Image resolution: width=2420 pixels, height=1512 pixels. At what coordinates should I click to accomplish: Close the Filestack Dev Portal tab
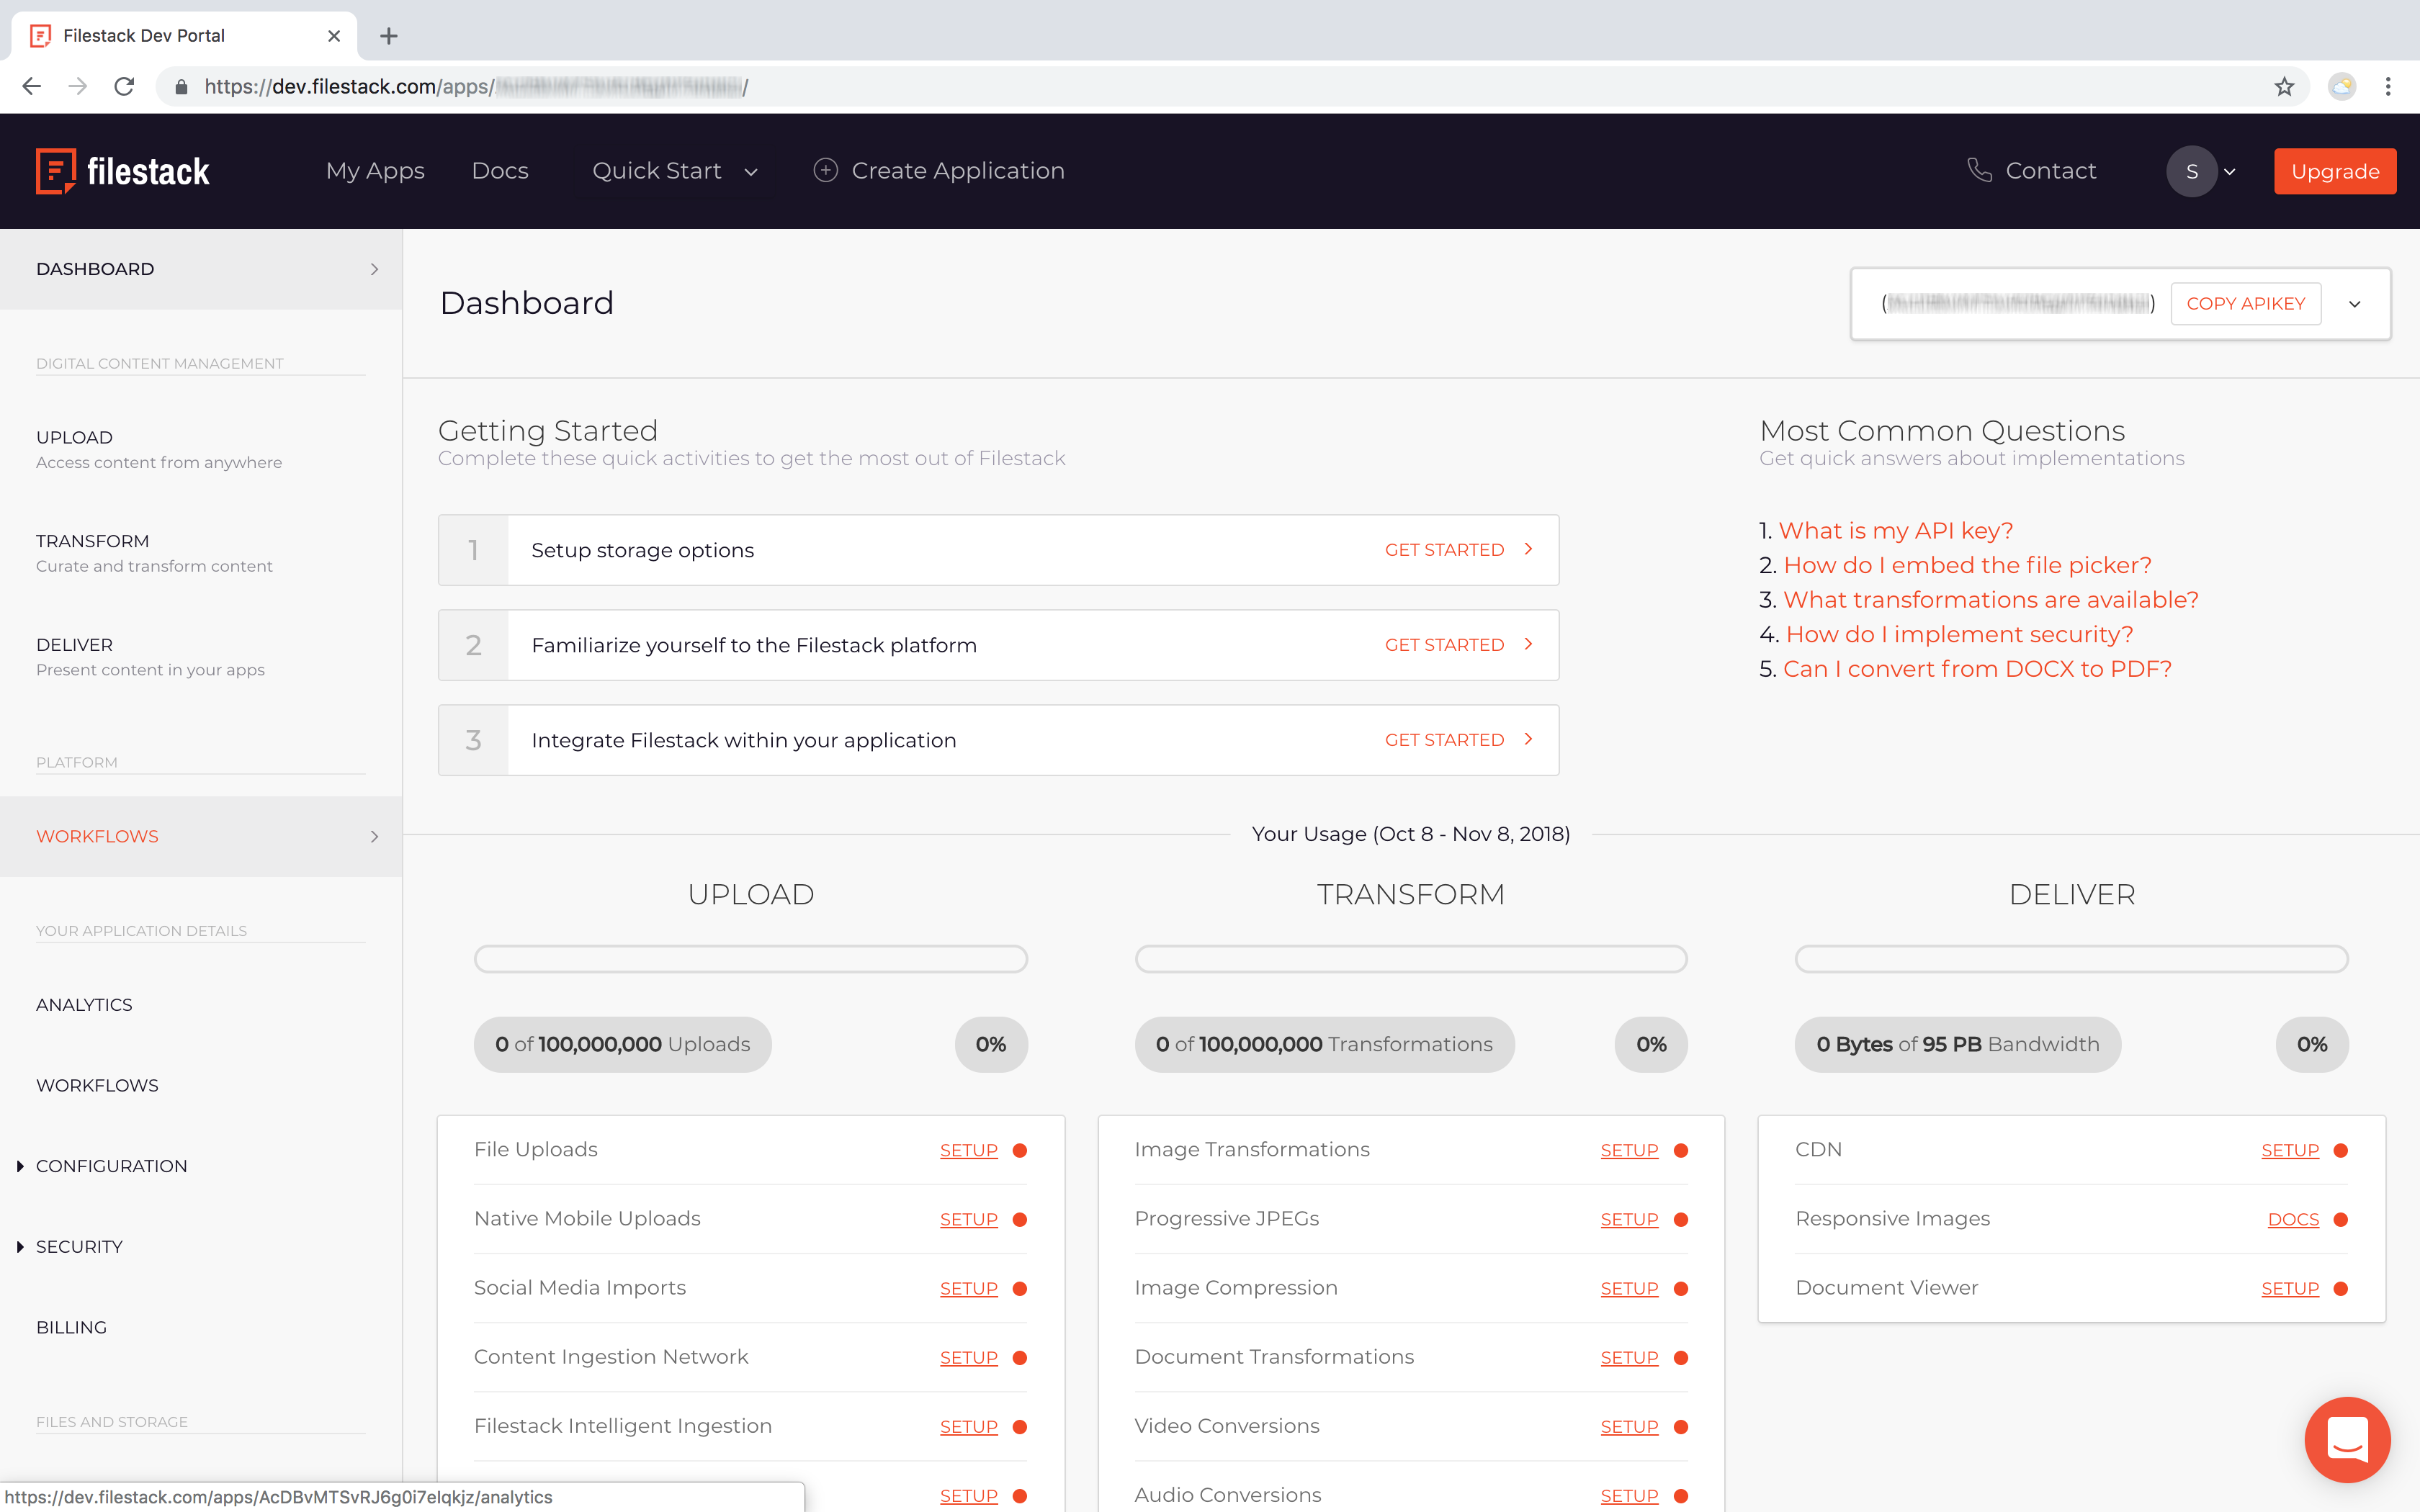coord(334,36)
